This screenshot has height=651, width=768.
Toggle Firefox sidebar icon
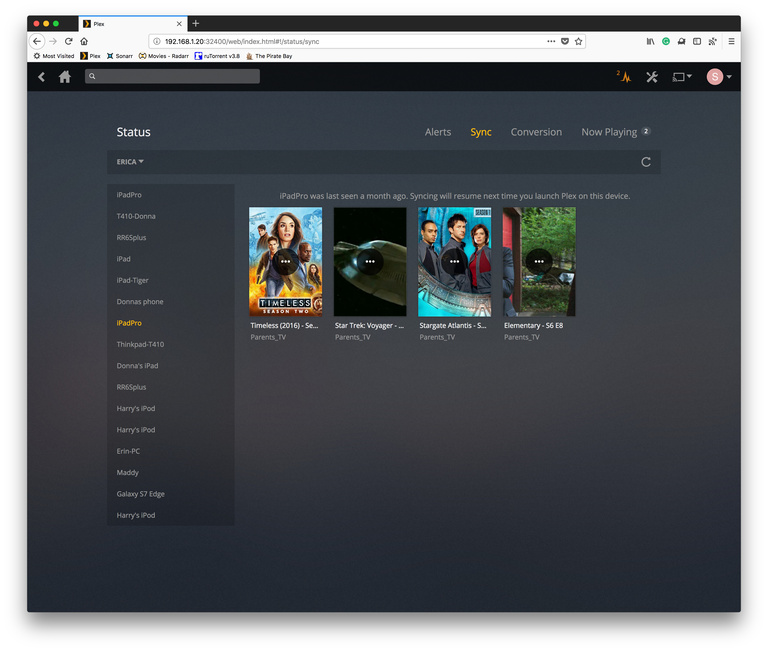pos(697,42)
